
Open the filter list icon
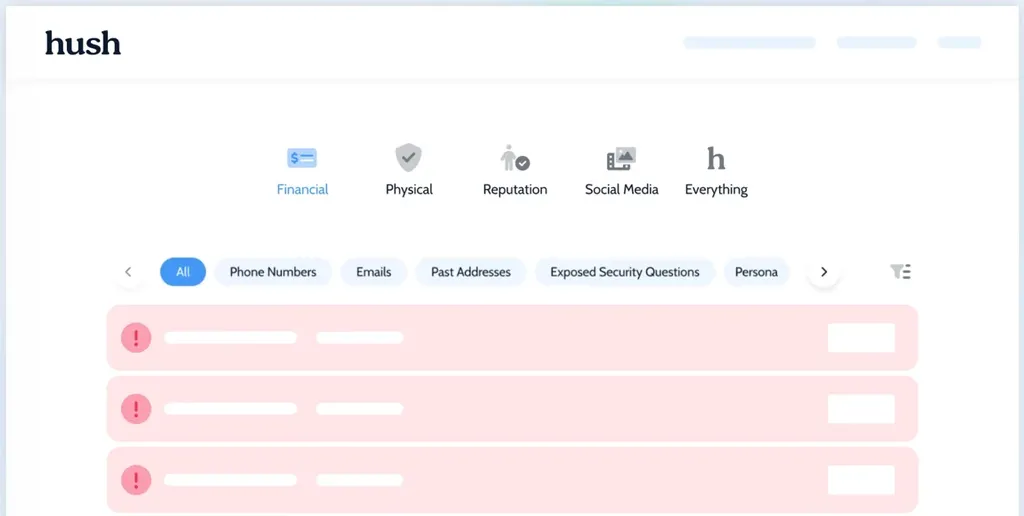pos(901,272)
